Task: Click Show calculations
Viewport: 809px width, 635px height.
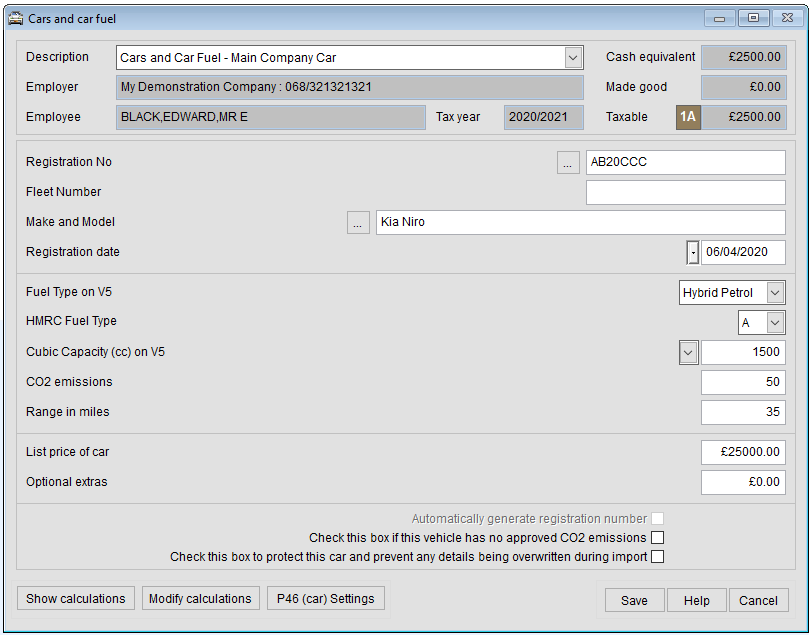Action: pyautogui.click(x=75, y=598)
